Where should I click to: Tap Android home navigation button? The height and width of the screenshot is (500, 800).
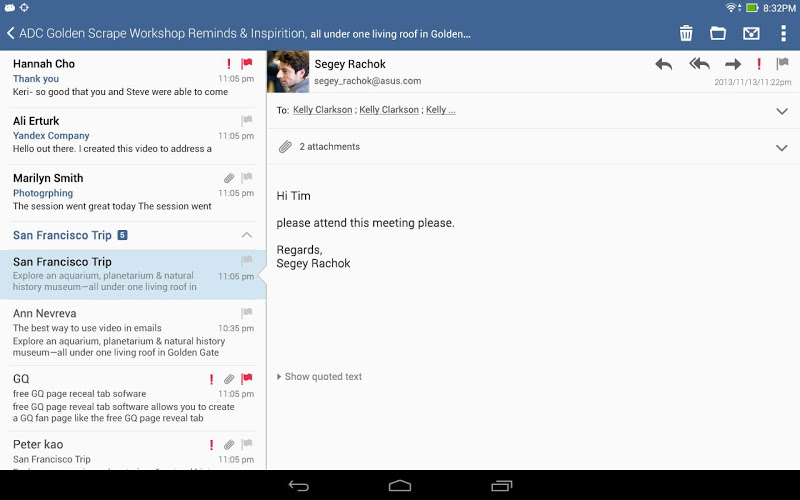399,485
